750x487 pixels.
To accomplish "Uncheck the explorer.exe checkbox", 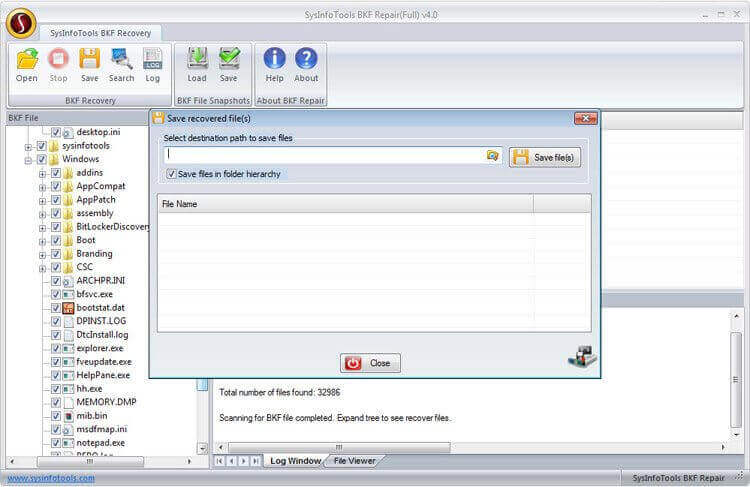I will tap(56, 348).
